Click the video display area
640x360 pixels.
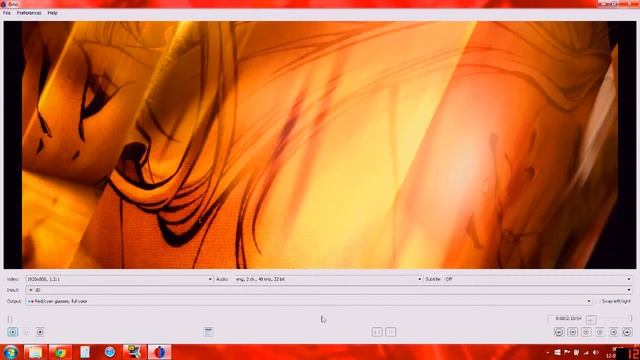pos(320,145)
